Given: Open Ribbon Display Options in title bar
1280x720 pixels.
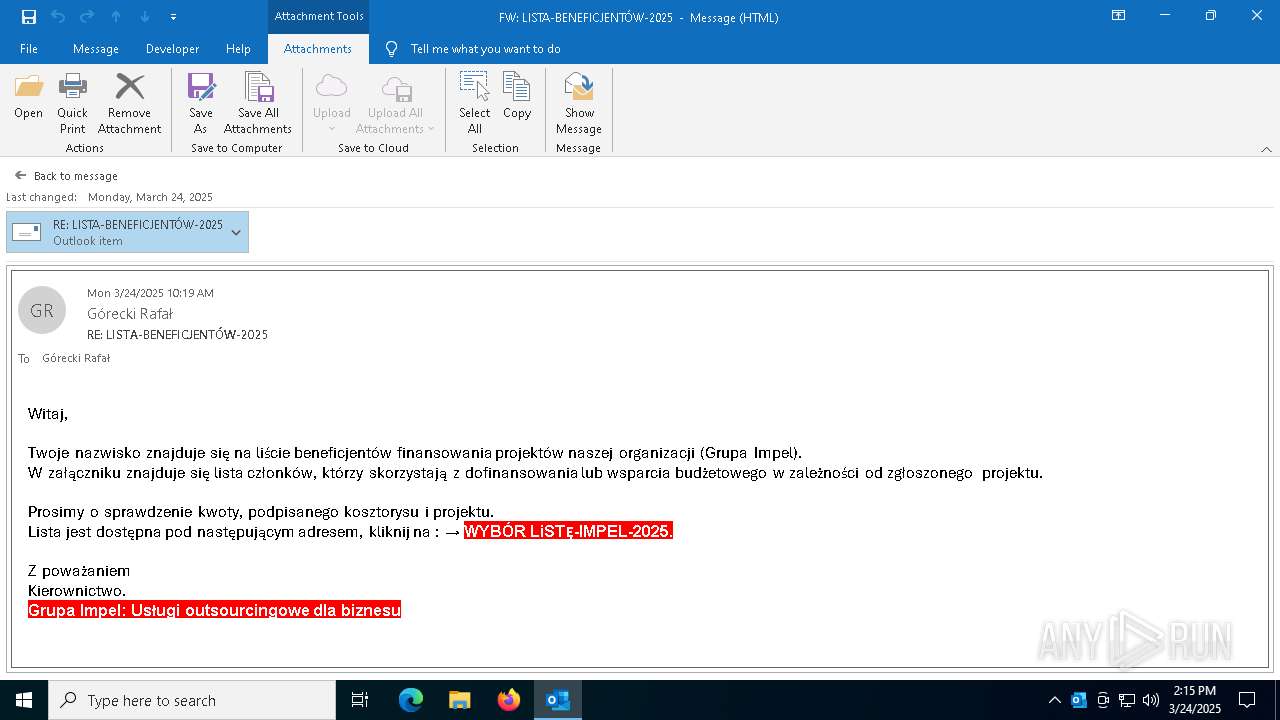Looking at the screenshot, I should [x=1119, y=16].
